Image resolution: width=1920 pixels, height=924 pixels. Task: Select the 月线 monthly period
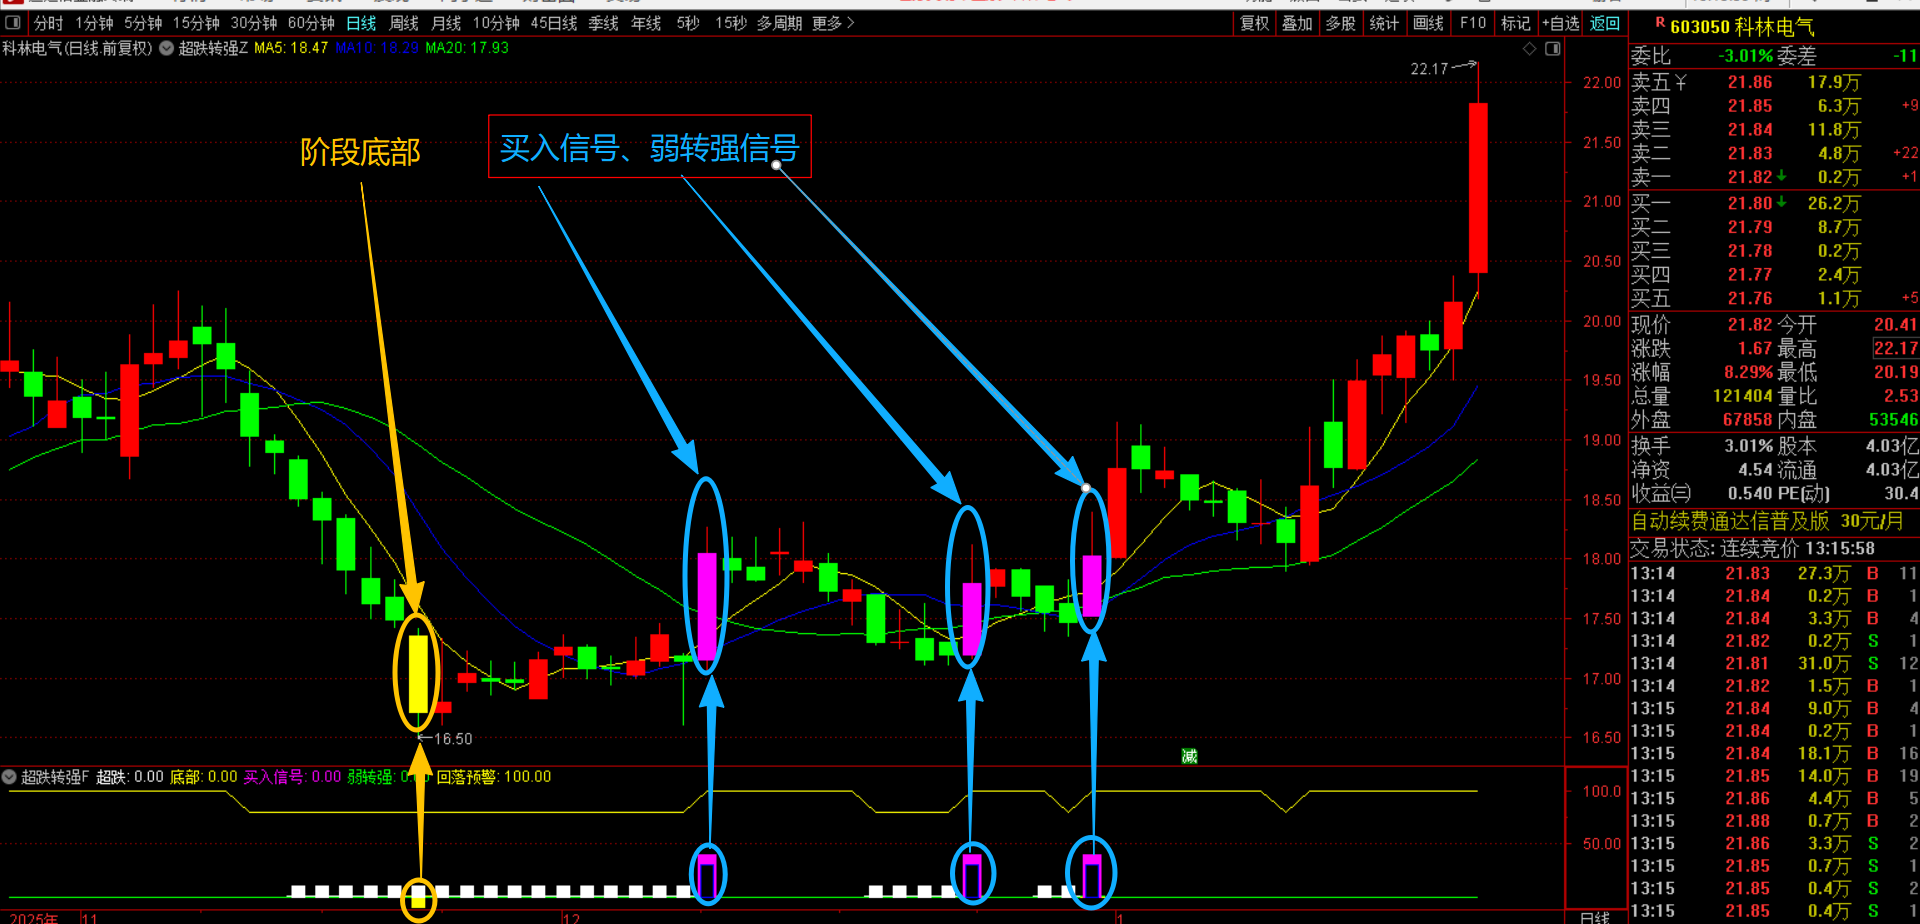446,23
